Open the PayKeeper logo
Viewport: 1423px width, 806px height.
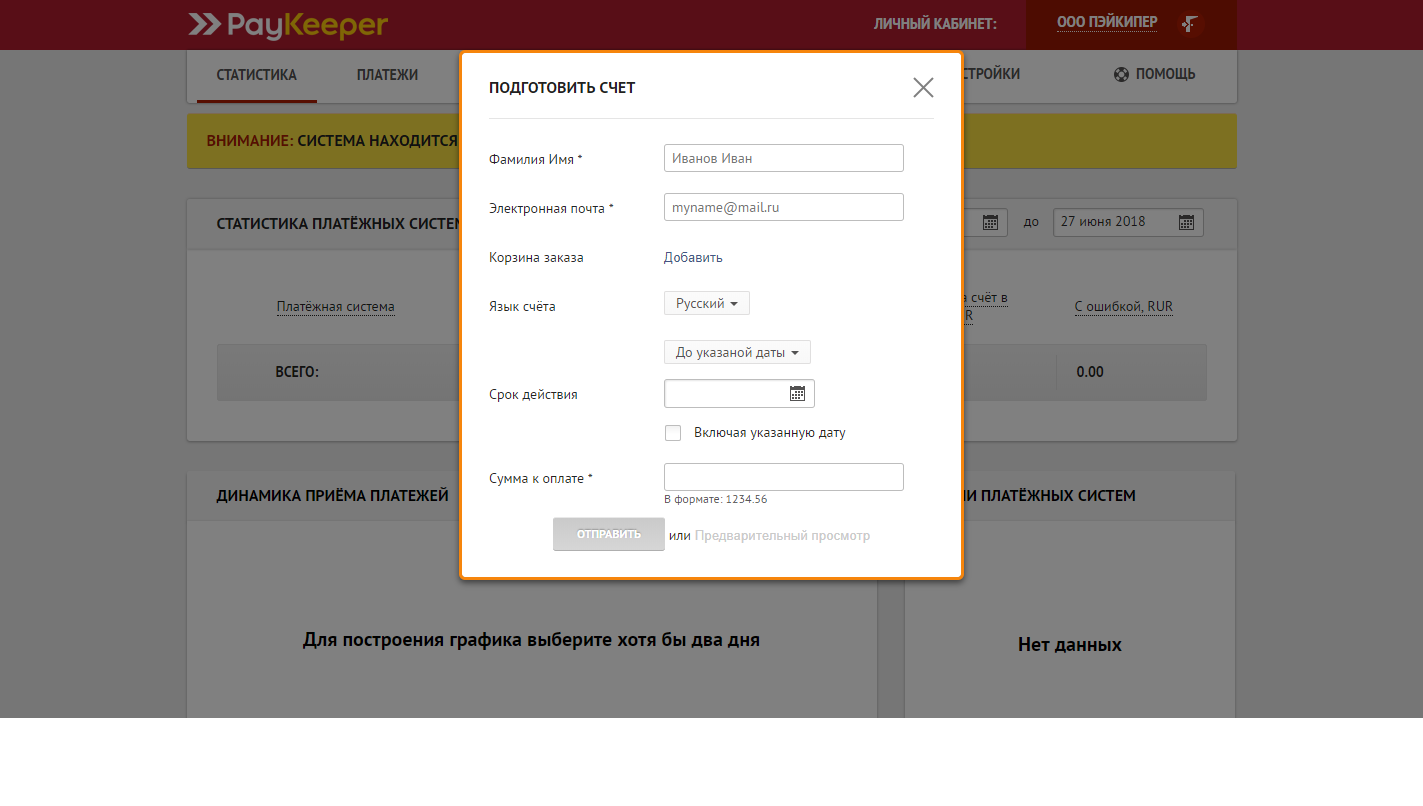pyautogui.click(x=287, y=26)
